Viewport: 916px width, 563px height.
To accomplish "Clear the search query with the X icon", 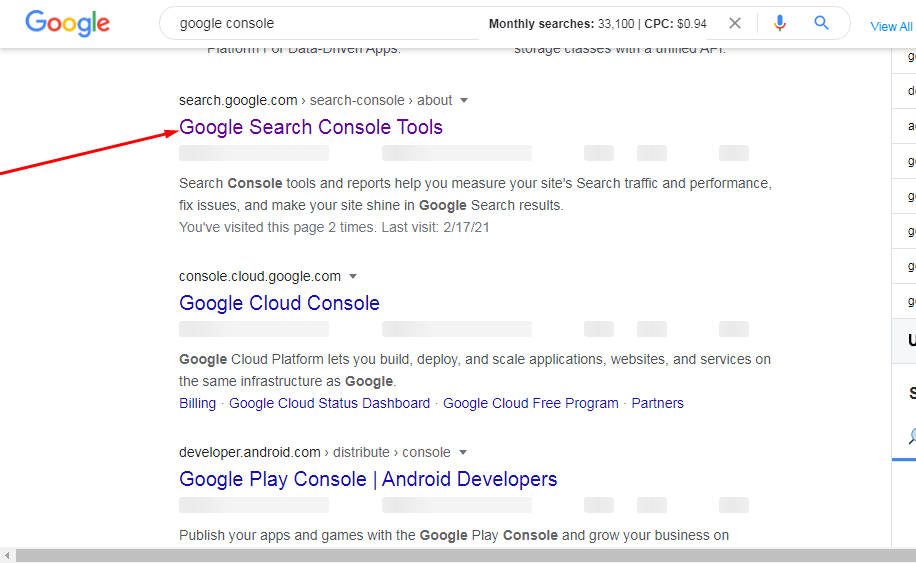I will [x=735, y=23].
